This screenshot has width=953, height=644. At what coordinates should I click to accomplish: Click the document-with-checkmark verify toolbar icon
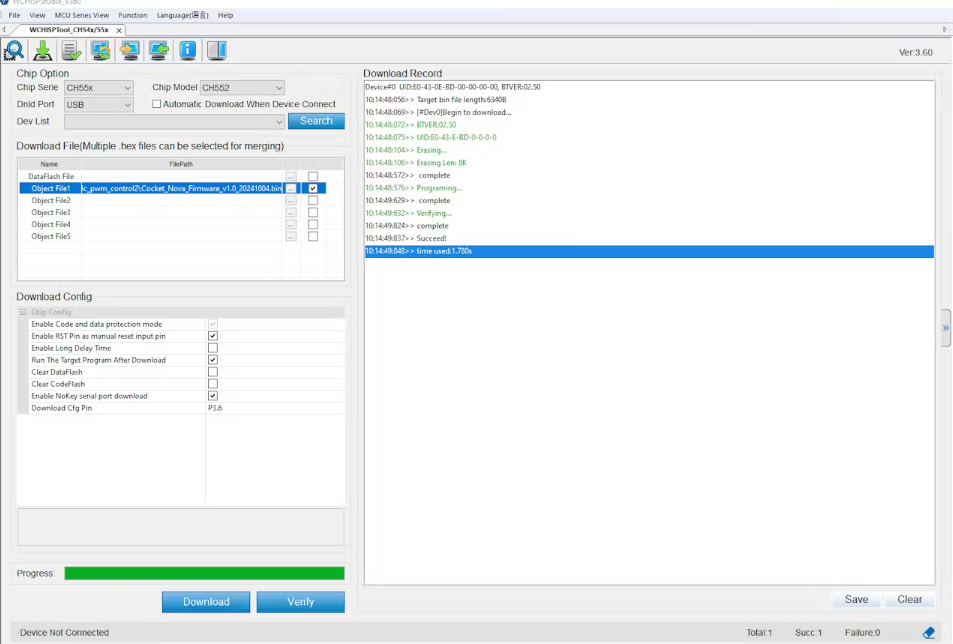(x=72, y=50)
